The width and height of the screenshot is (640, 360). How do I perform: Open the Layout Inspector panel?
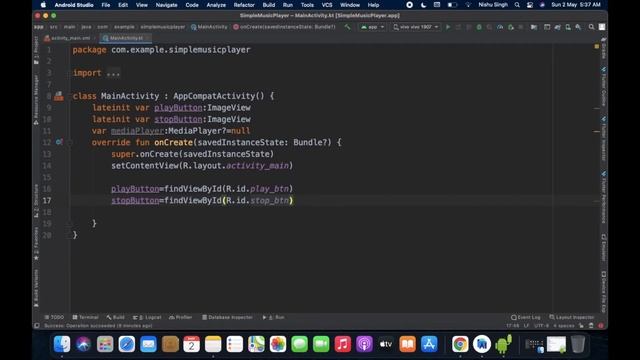[x=572, y=317]
